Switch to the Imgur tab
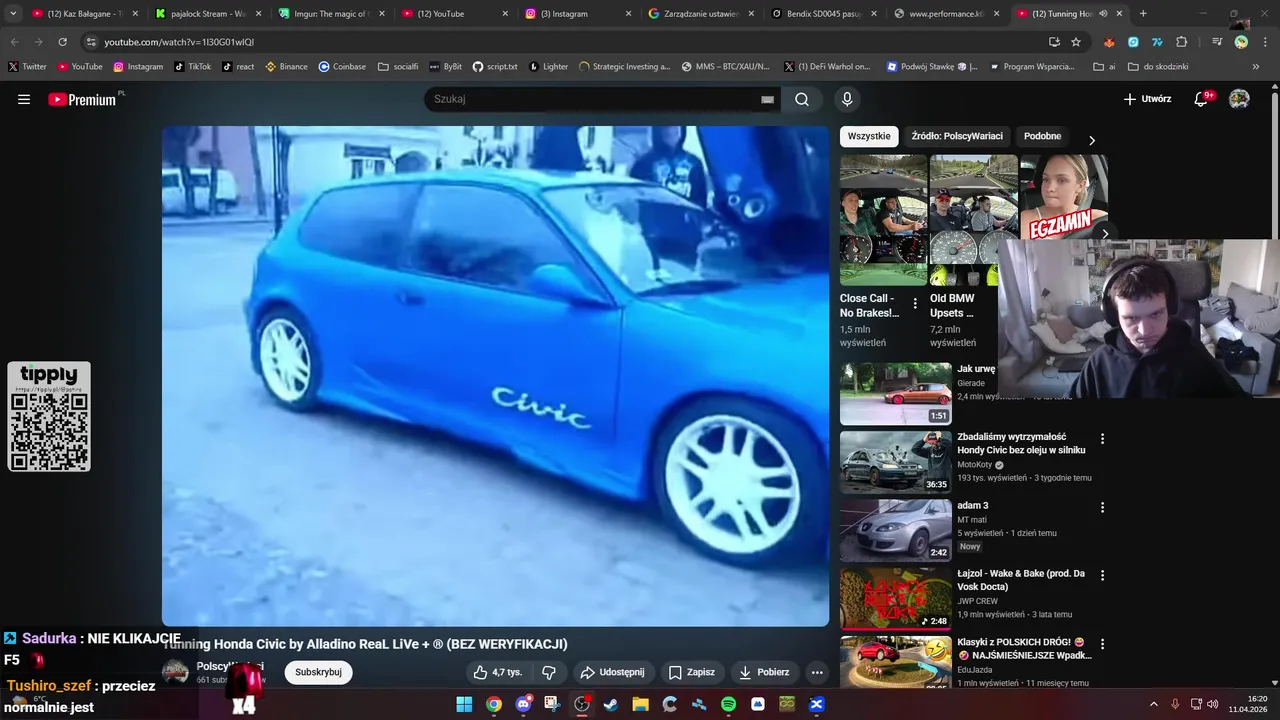 tap(332, 14)
